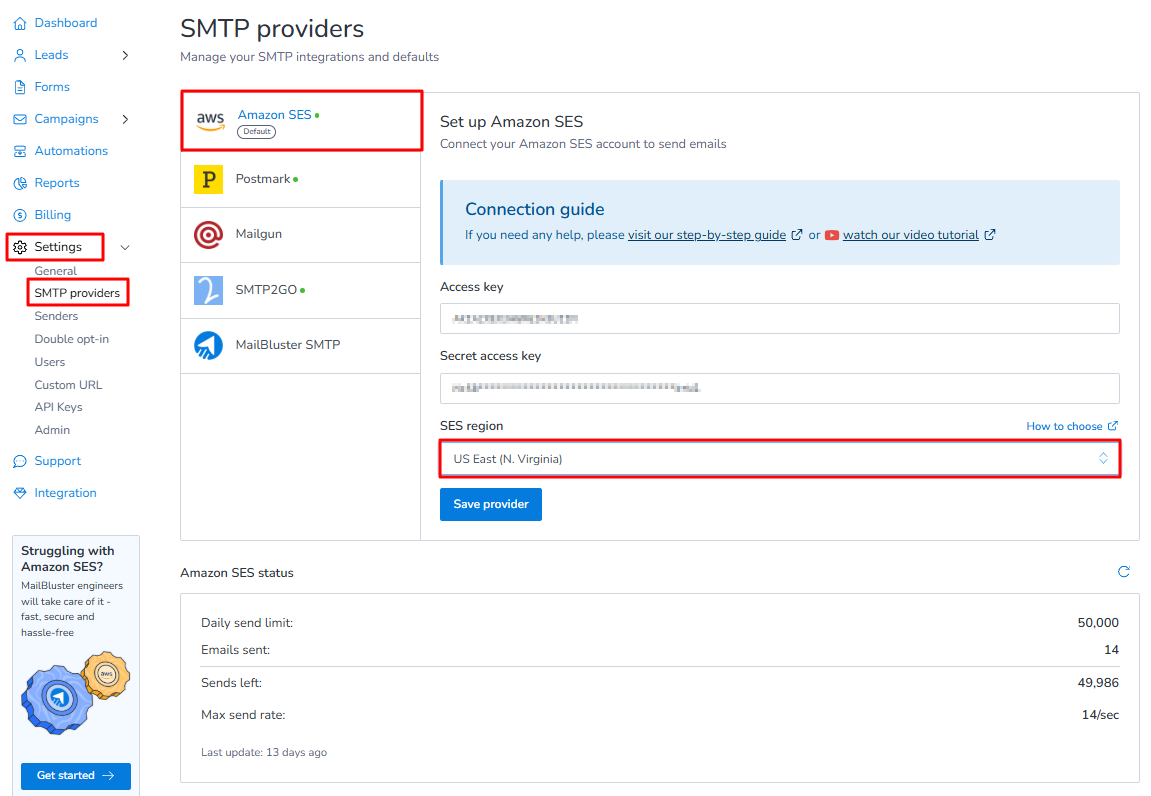Click the Access key input field
This screenshot has height=796, width=1151.
(780, 319)
